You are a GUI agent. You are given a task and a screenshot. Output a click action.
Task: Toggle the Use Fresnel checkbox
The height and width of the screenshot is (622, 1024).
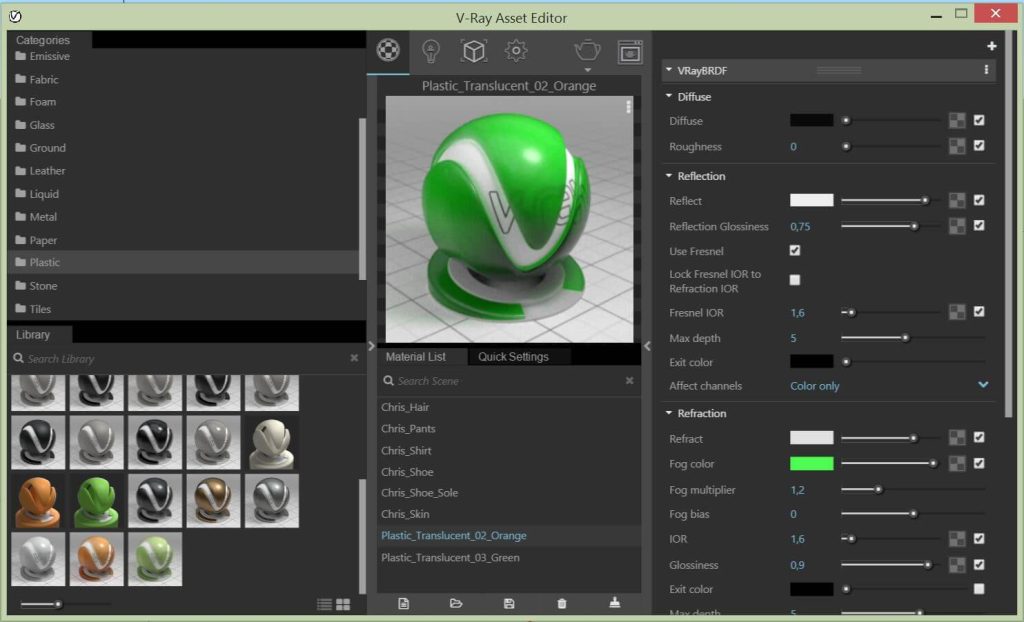coord(795,250)
